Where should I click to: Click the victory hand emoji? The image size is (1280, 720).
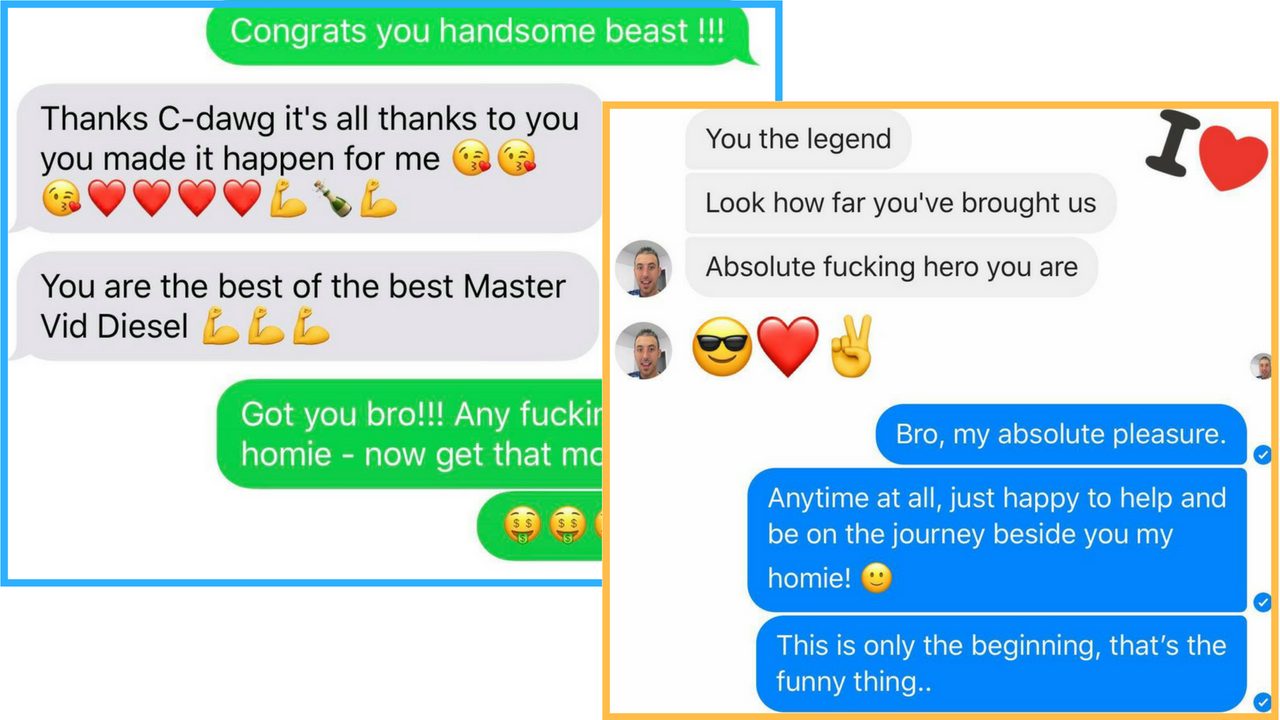850,345
